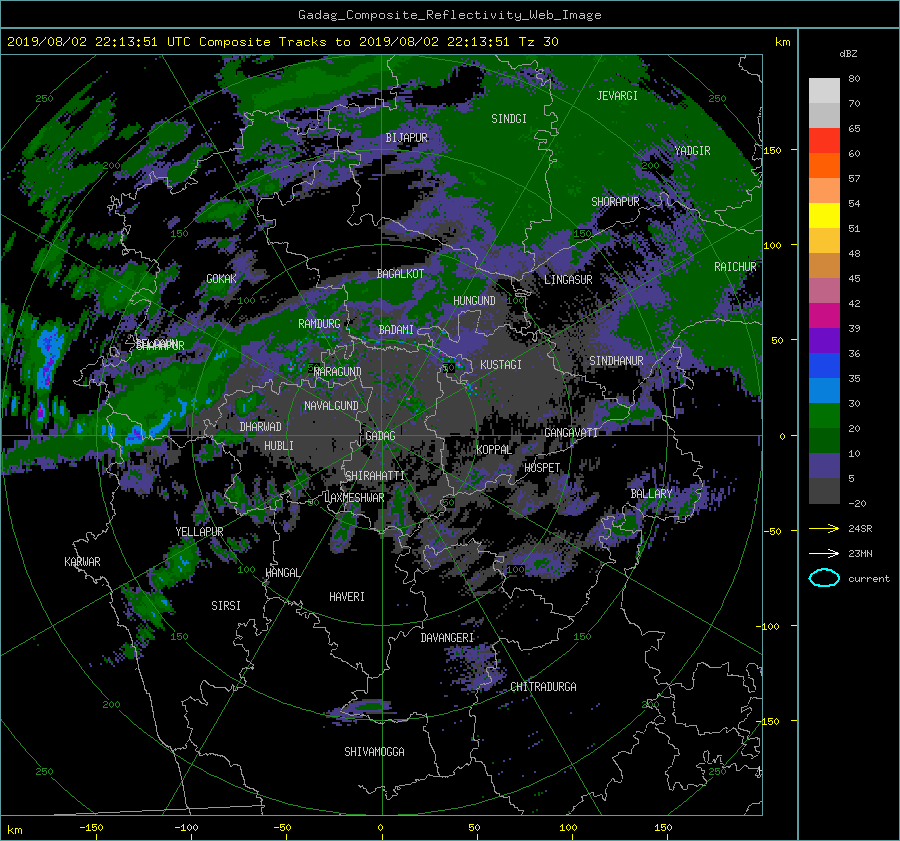The width and height of the screenshot is (900, 841).
Task: Click the DAVANGERI city label
Action: (x=447, y=638)
